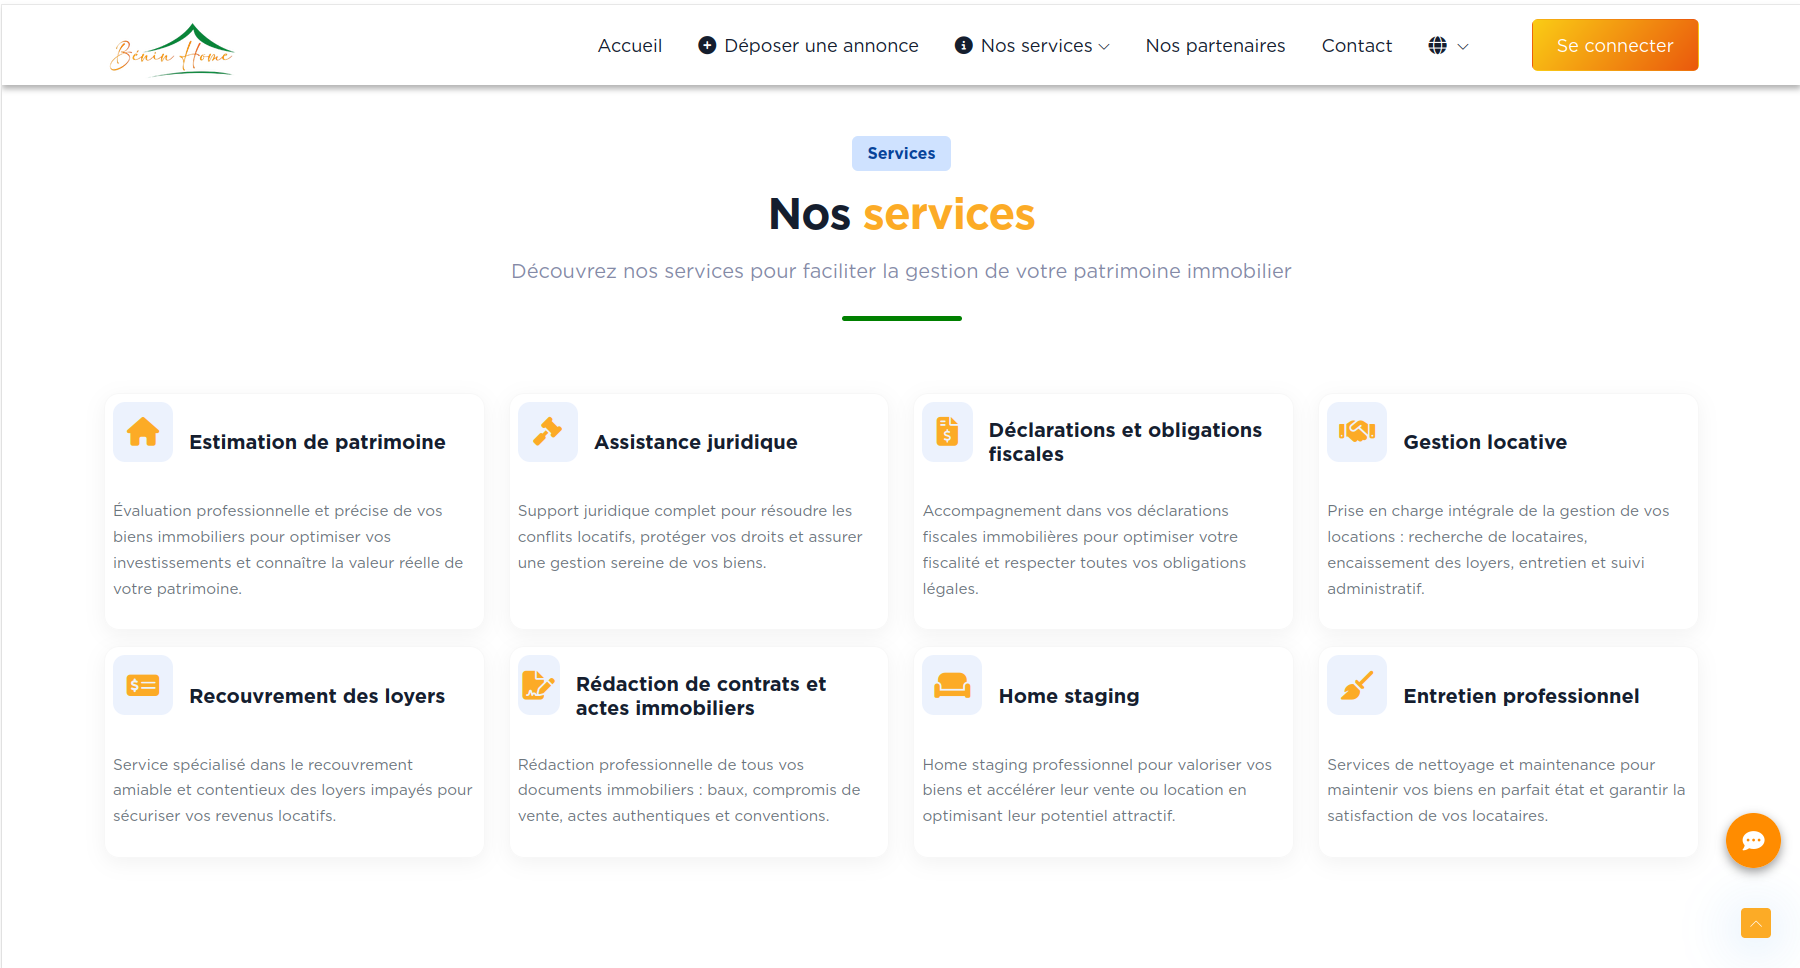Click the broom icon for Entretien professionnel
The height and width of the screenshot is (968, 1800).
tap(1356, 685)
